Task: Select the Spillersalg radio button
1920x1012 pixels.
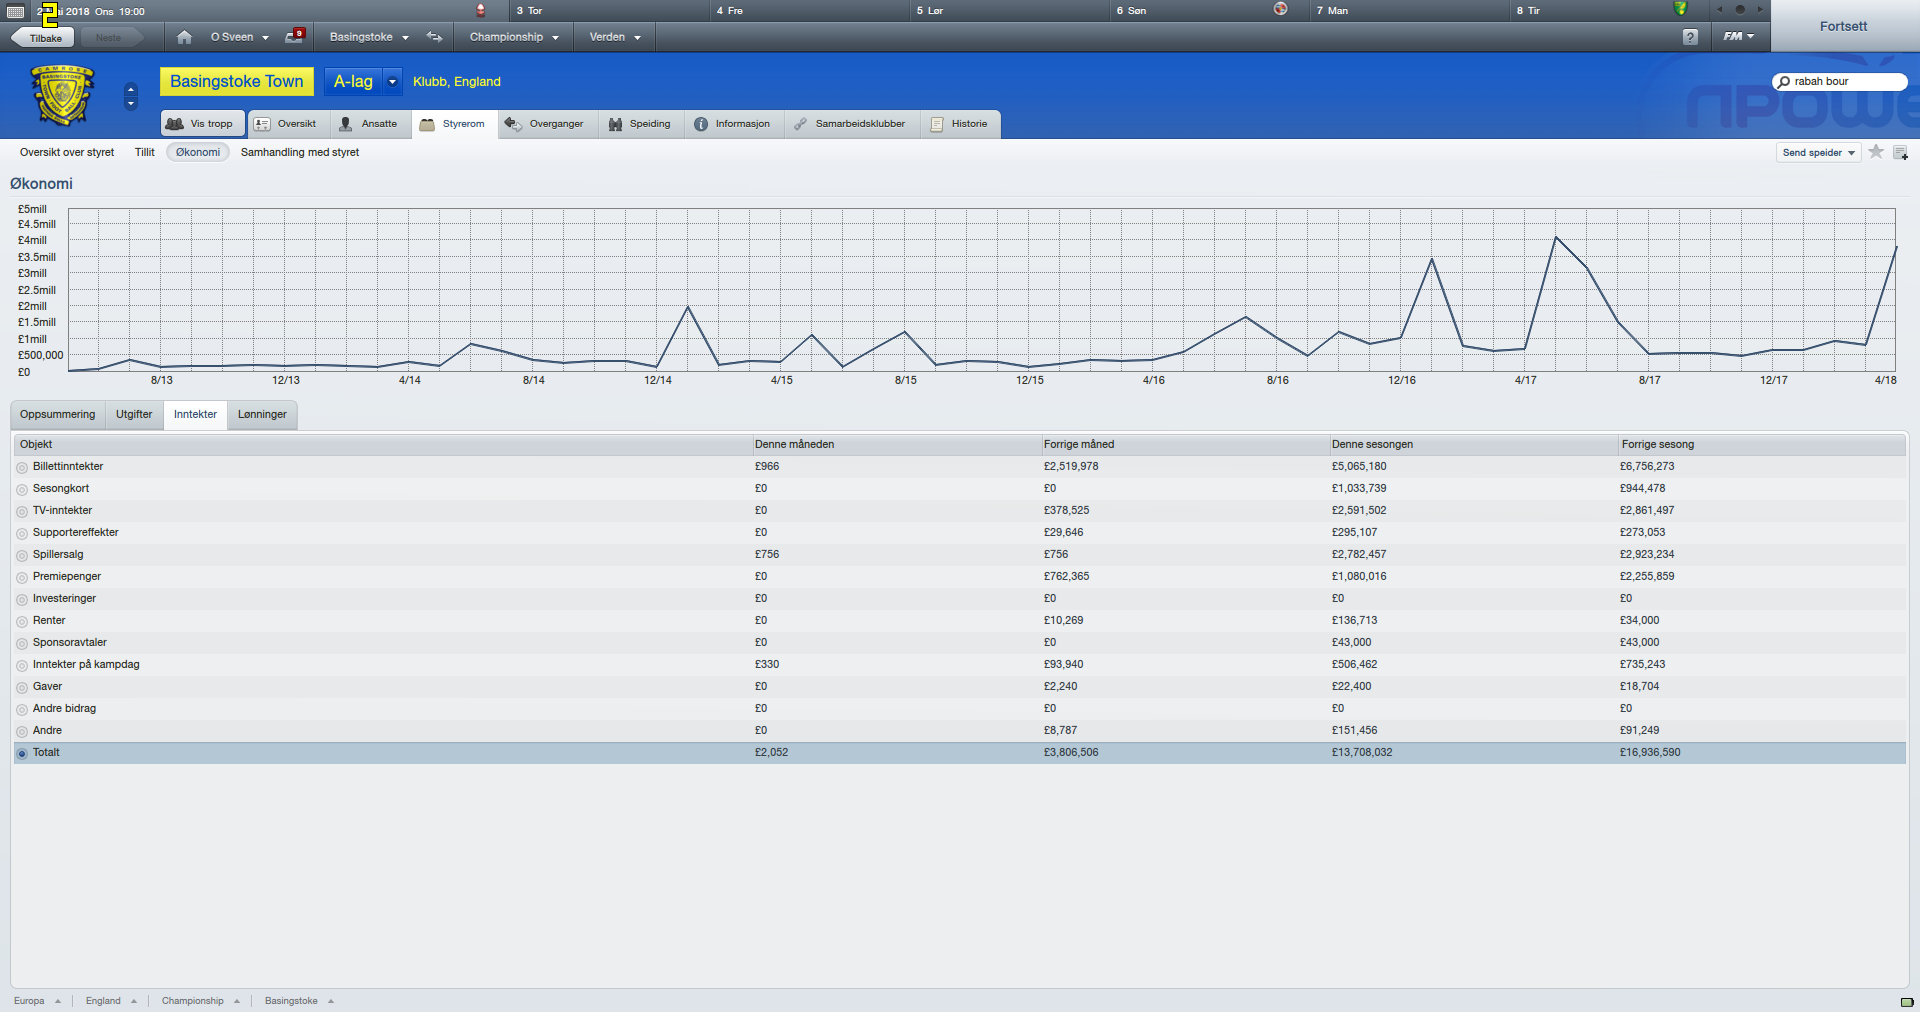Action: tap(22, 555)
